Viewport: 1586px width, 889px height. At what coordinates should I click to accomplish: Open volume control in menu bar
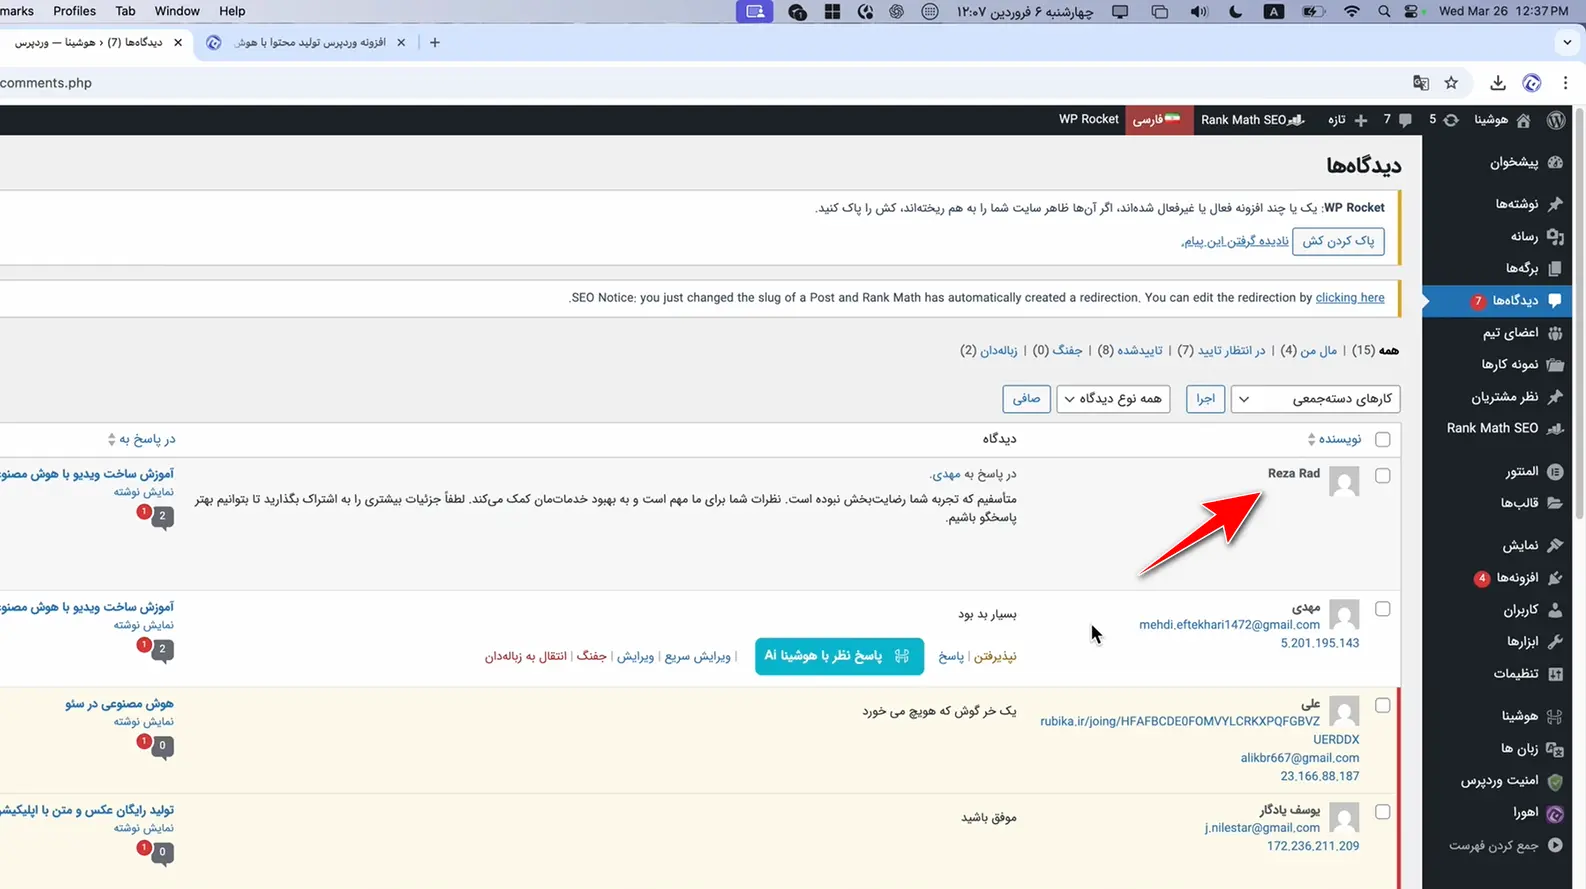tap(1198, 11)
